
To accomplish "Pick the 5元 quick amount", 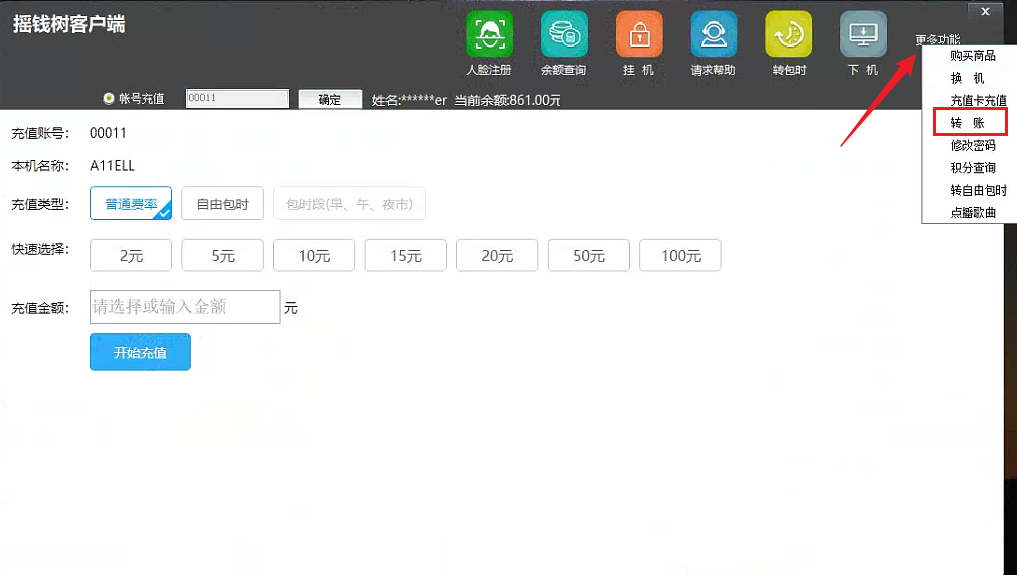I will pyautogui.click(x=222, y=255).
